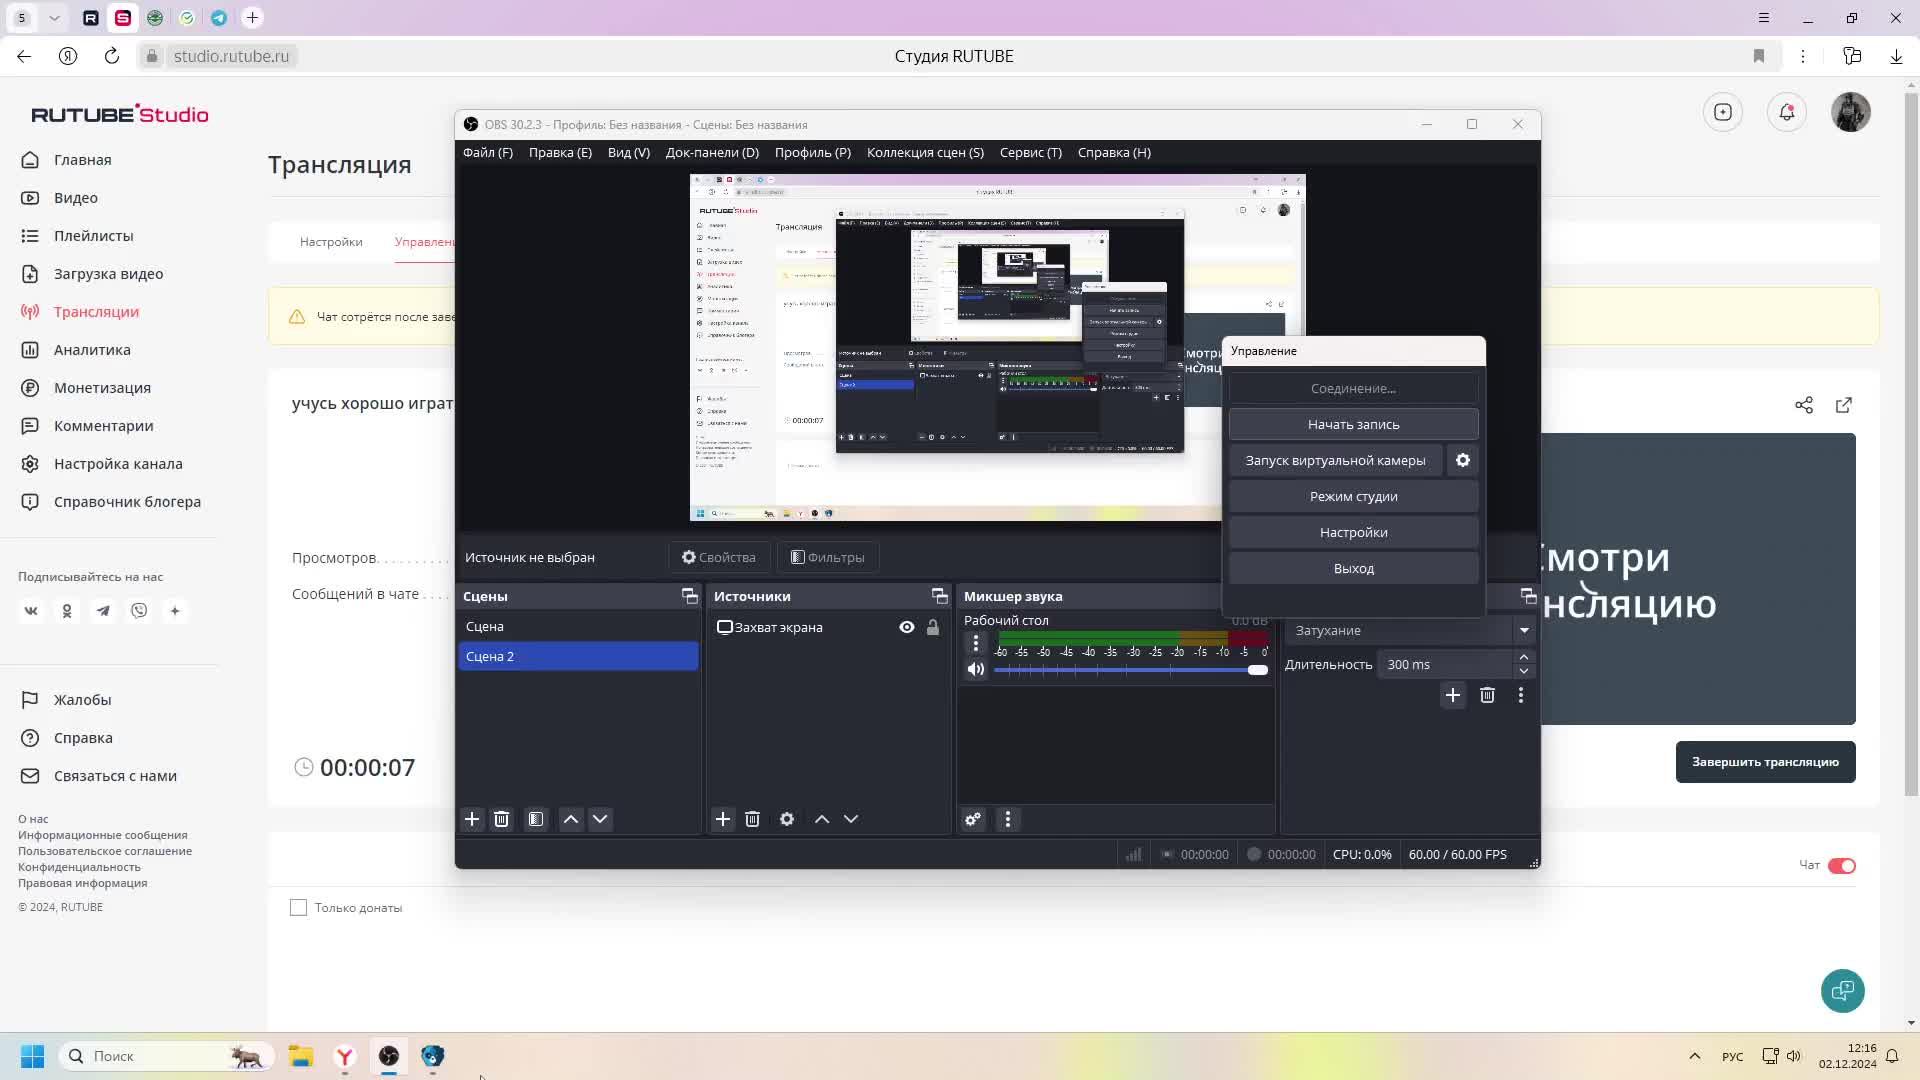Move source down in Sources panel
The image size is (1920, 1080).
(x=851, y=819)
